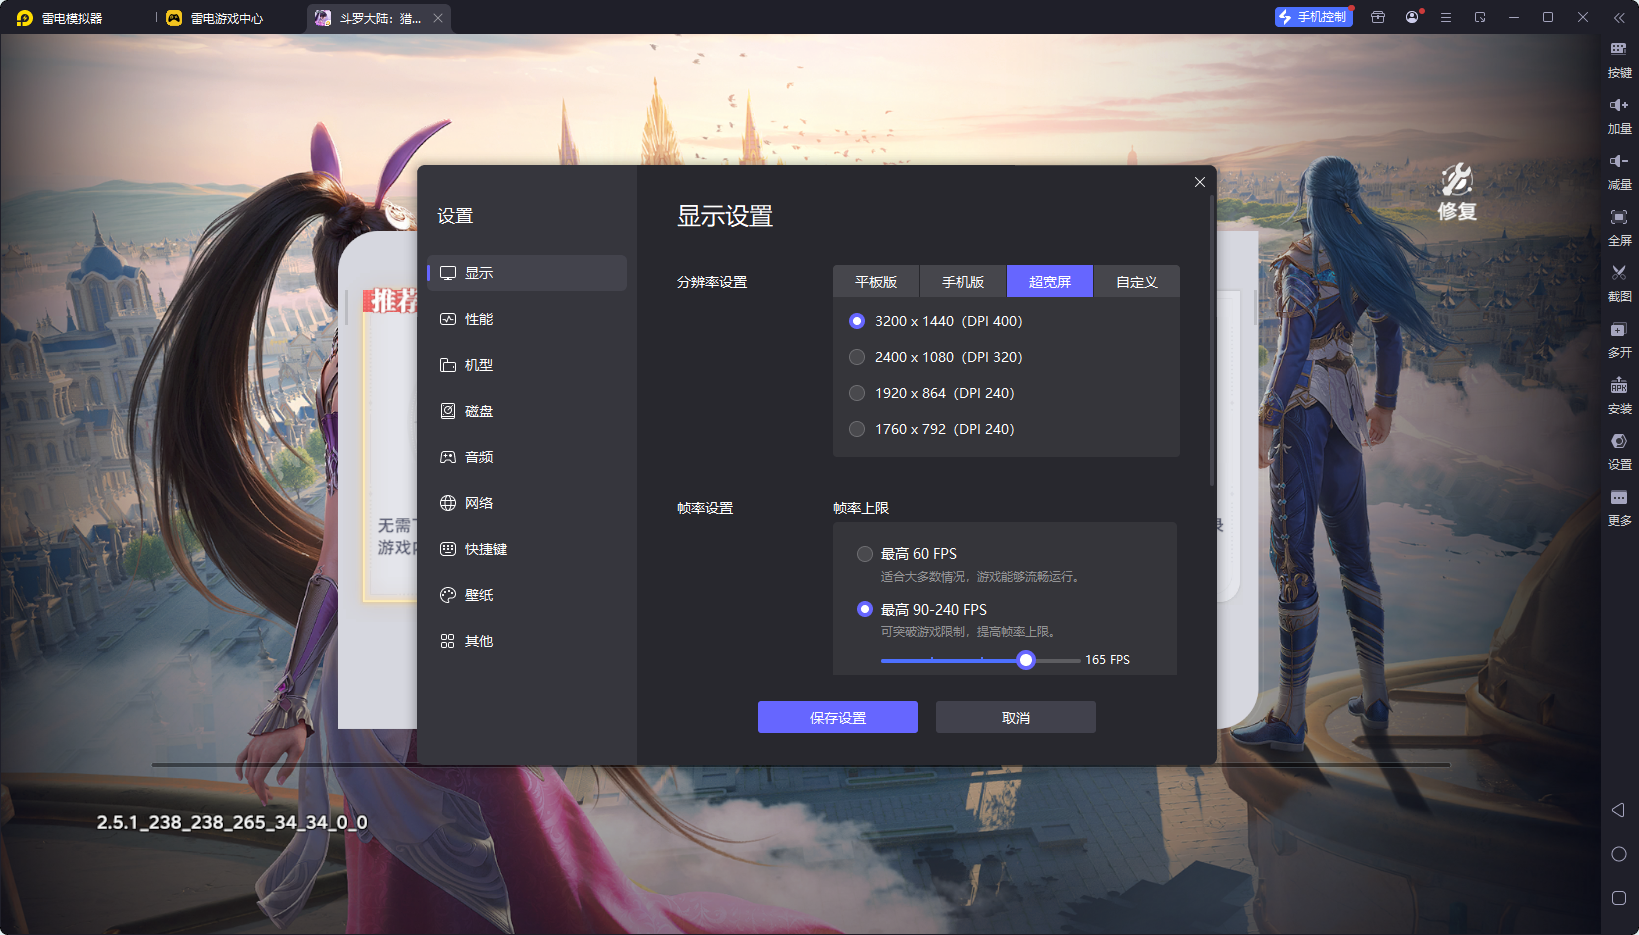Open the 按键 keyboard mapping tool
This screenshot has width=1639, height=935.
(1619, 59)
